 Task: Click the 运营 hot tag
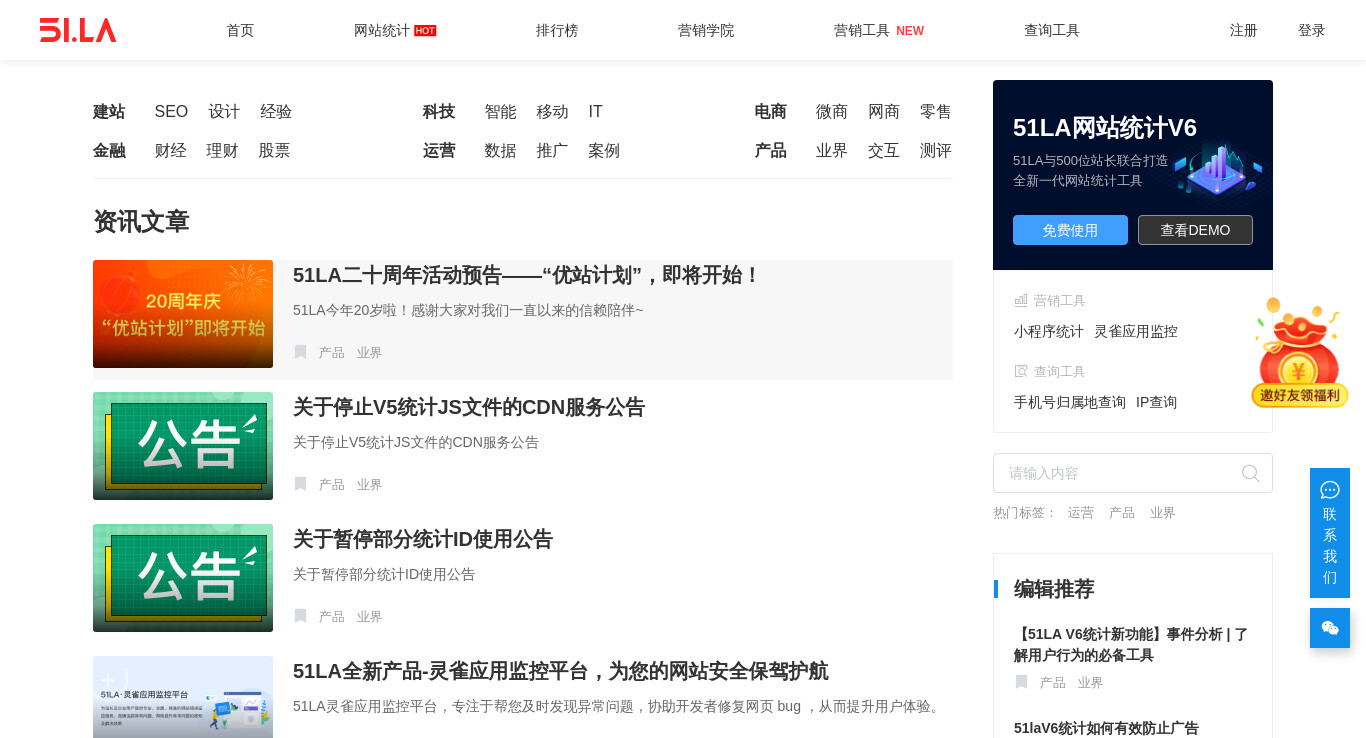pyautogui.click(x=1081, y=513)
